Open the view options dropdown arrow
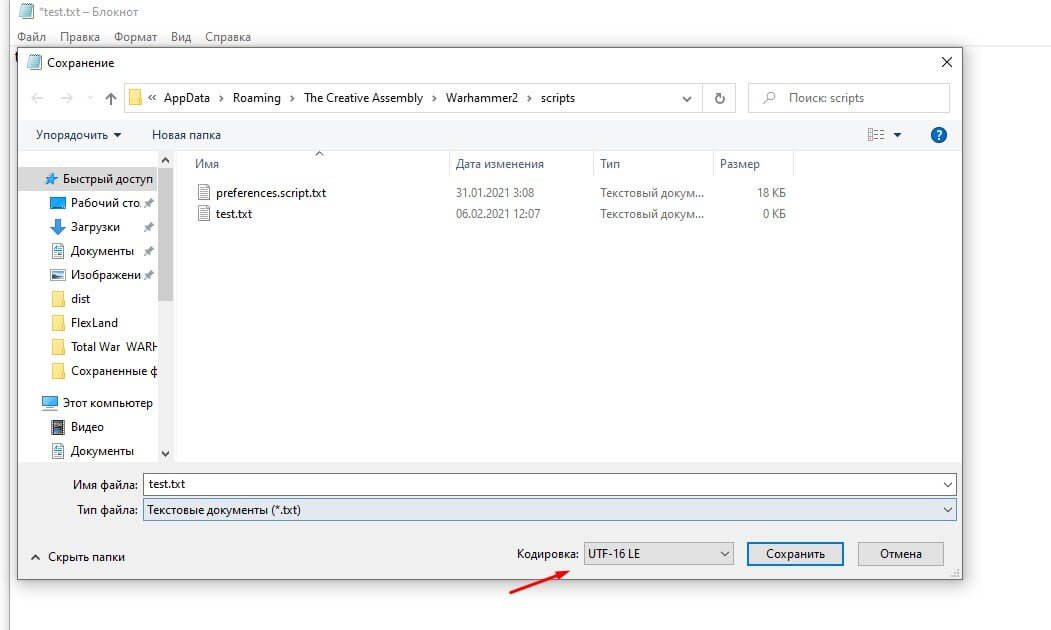Screen dimensions: 1051x630 897,135
